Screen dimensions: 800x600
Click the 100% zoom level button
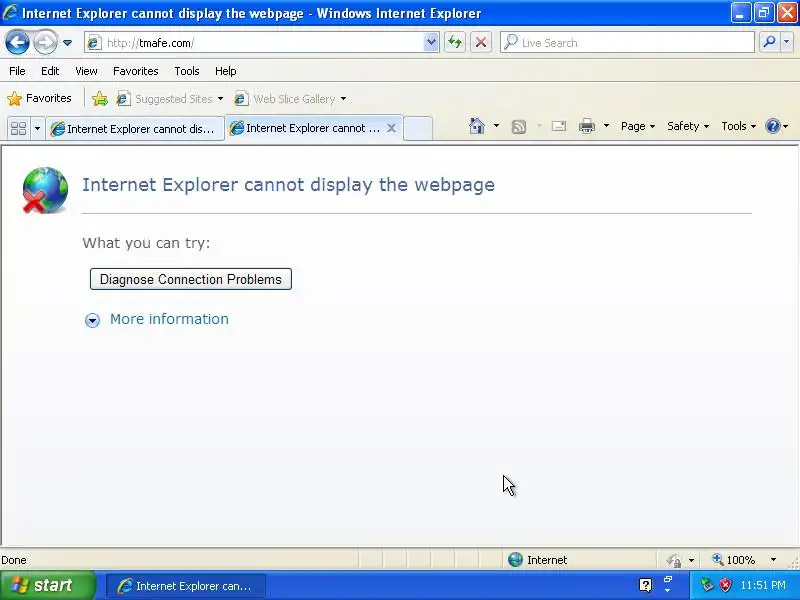(x=734, y=560)
